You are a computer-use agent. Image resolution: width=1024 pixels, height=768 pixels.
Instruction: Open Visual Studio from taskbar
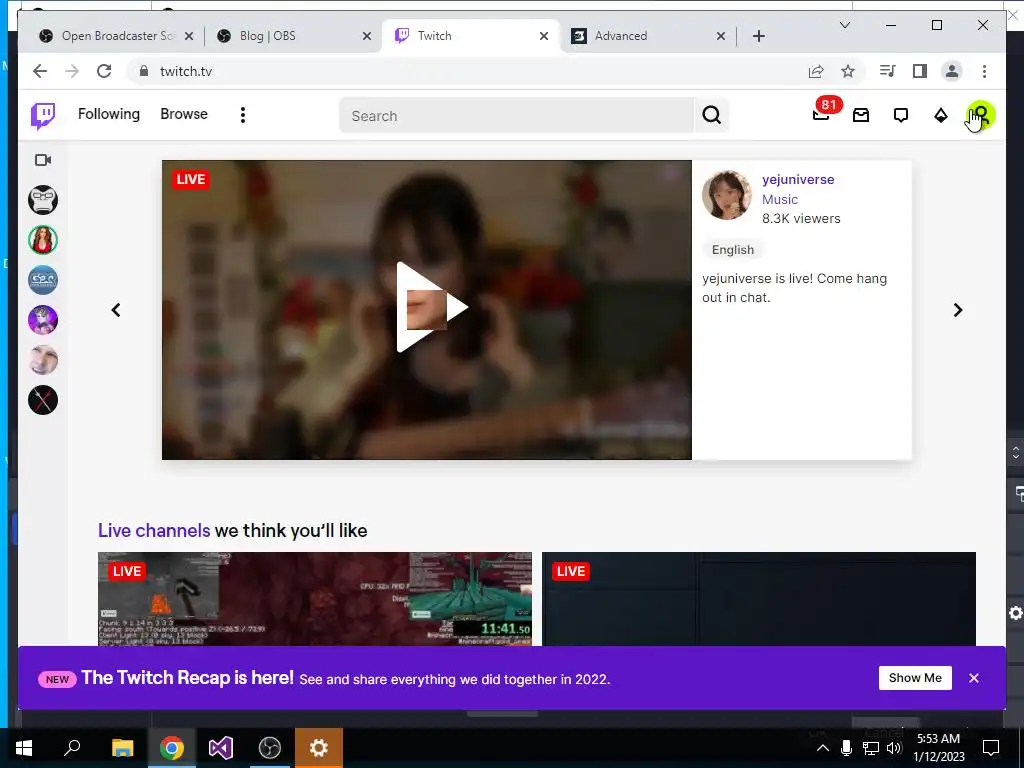[221, 747]
